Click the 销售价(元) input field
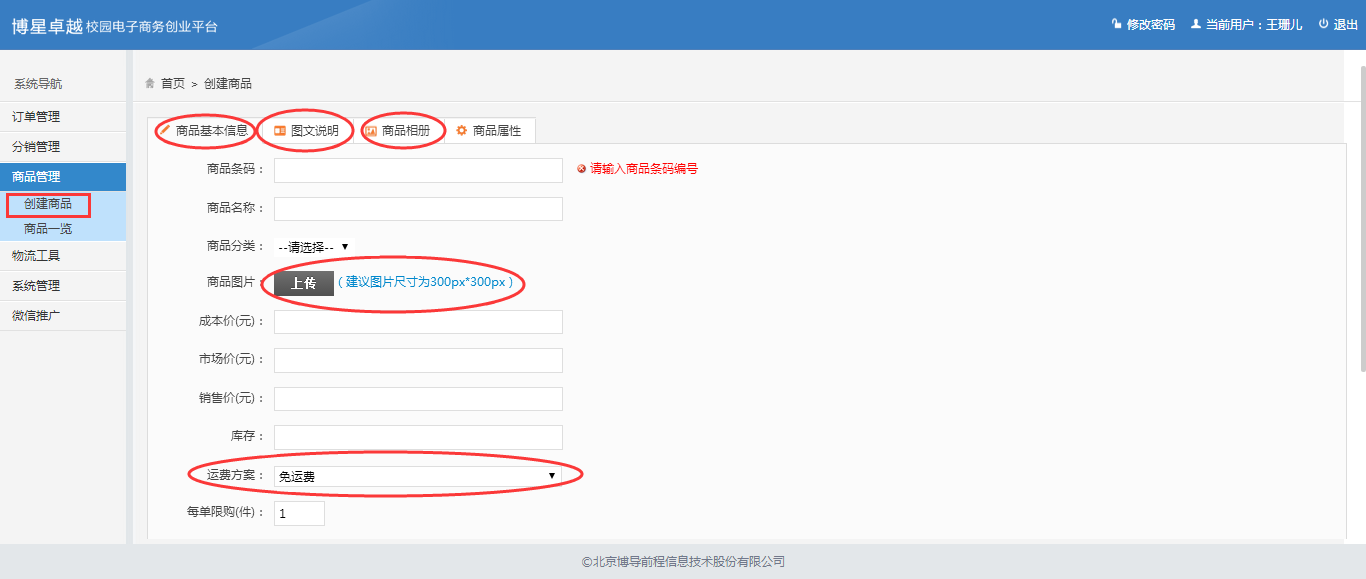Screen dimensions: 1366x579 418,399
